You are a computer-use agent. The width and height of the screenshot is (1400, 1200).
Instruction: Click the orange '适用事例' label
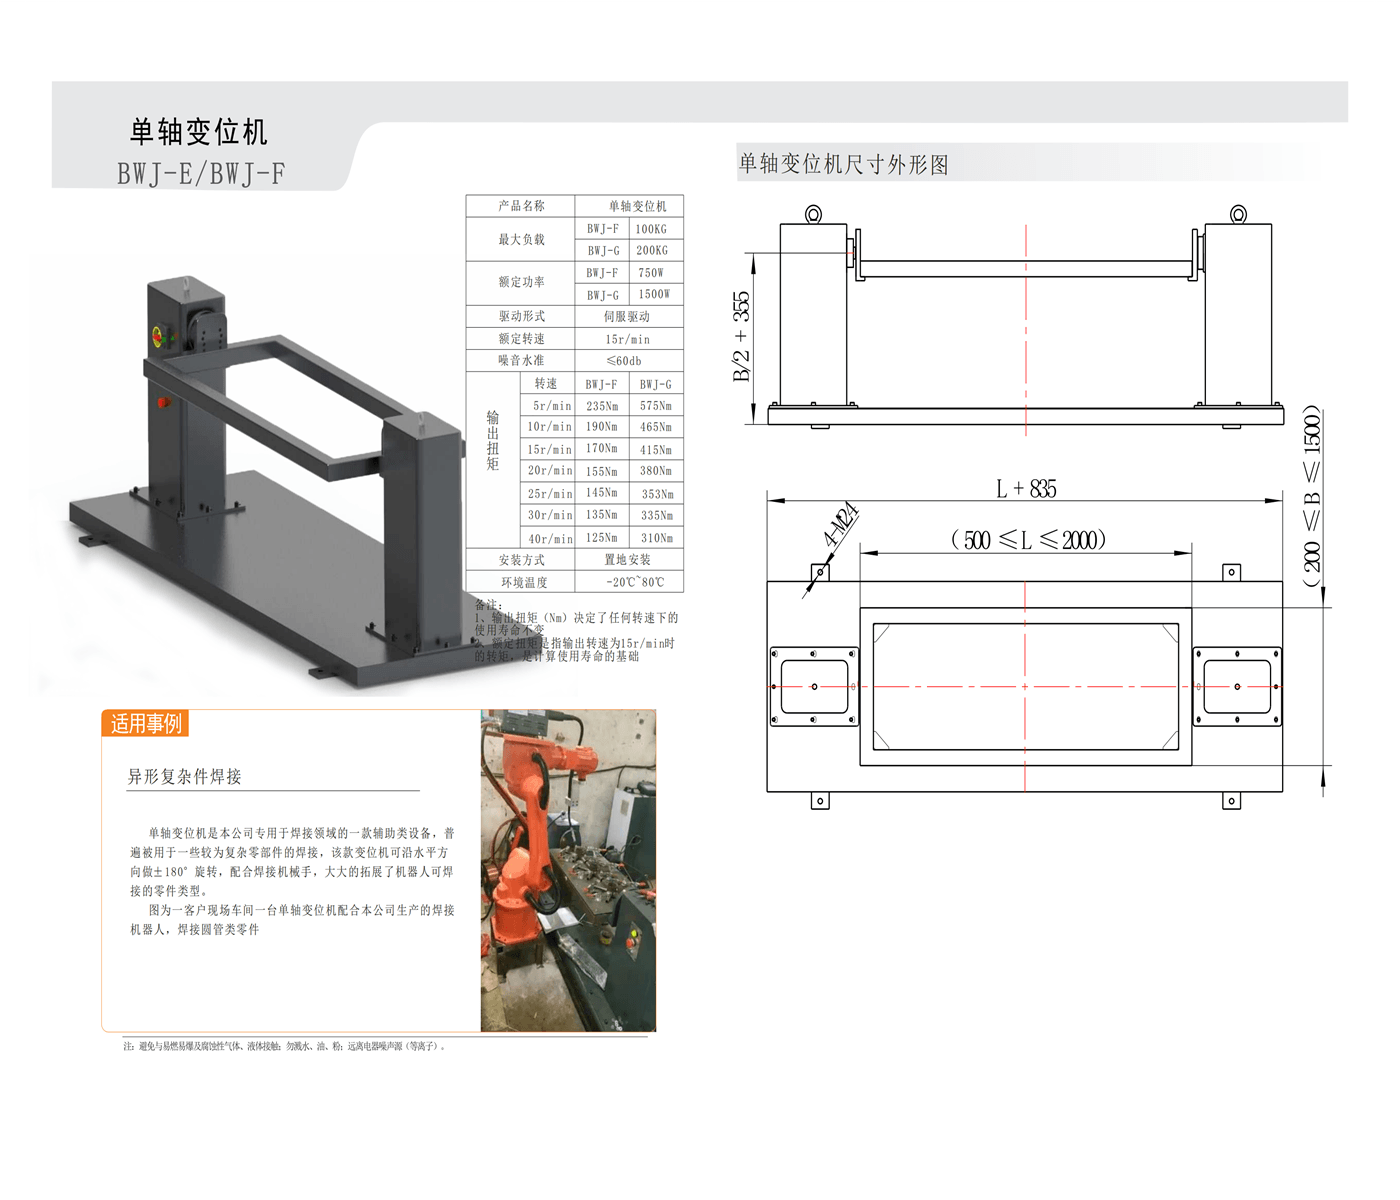146,723
